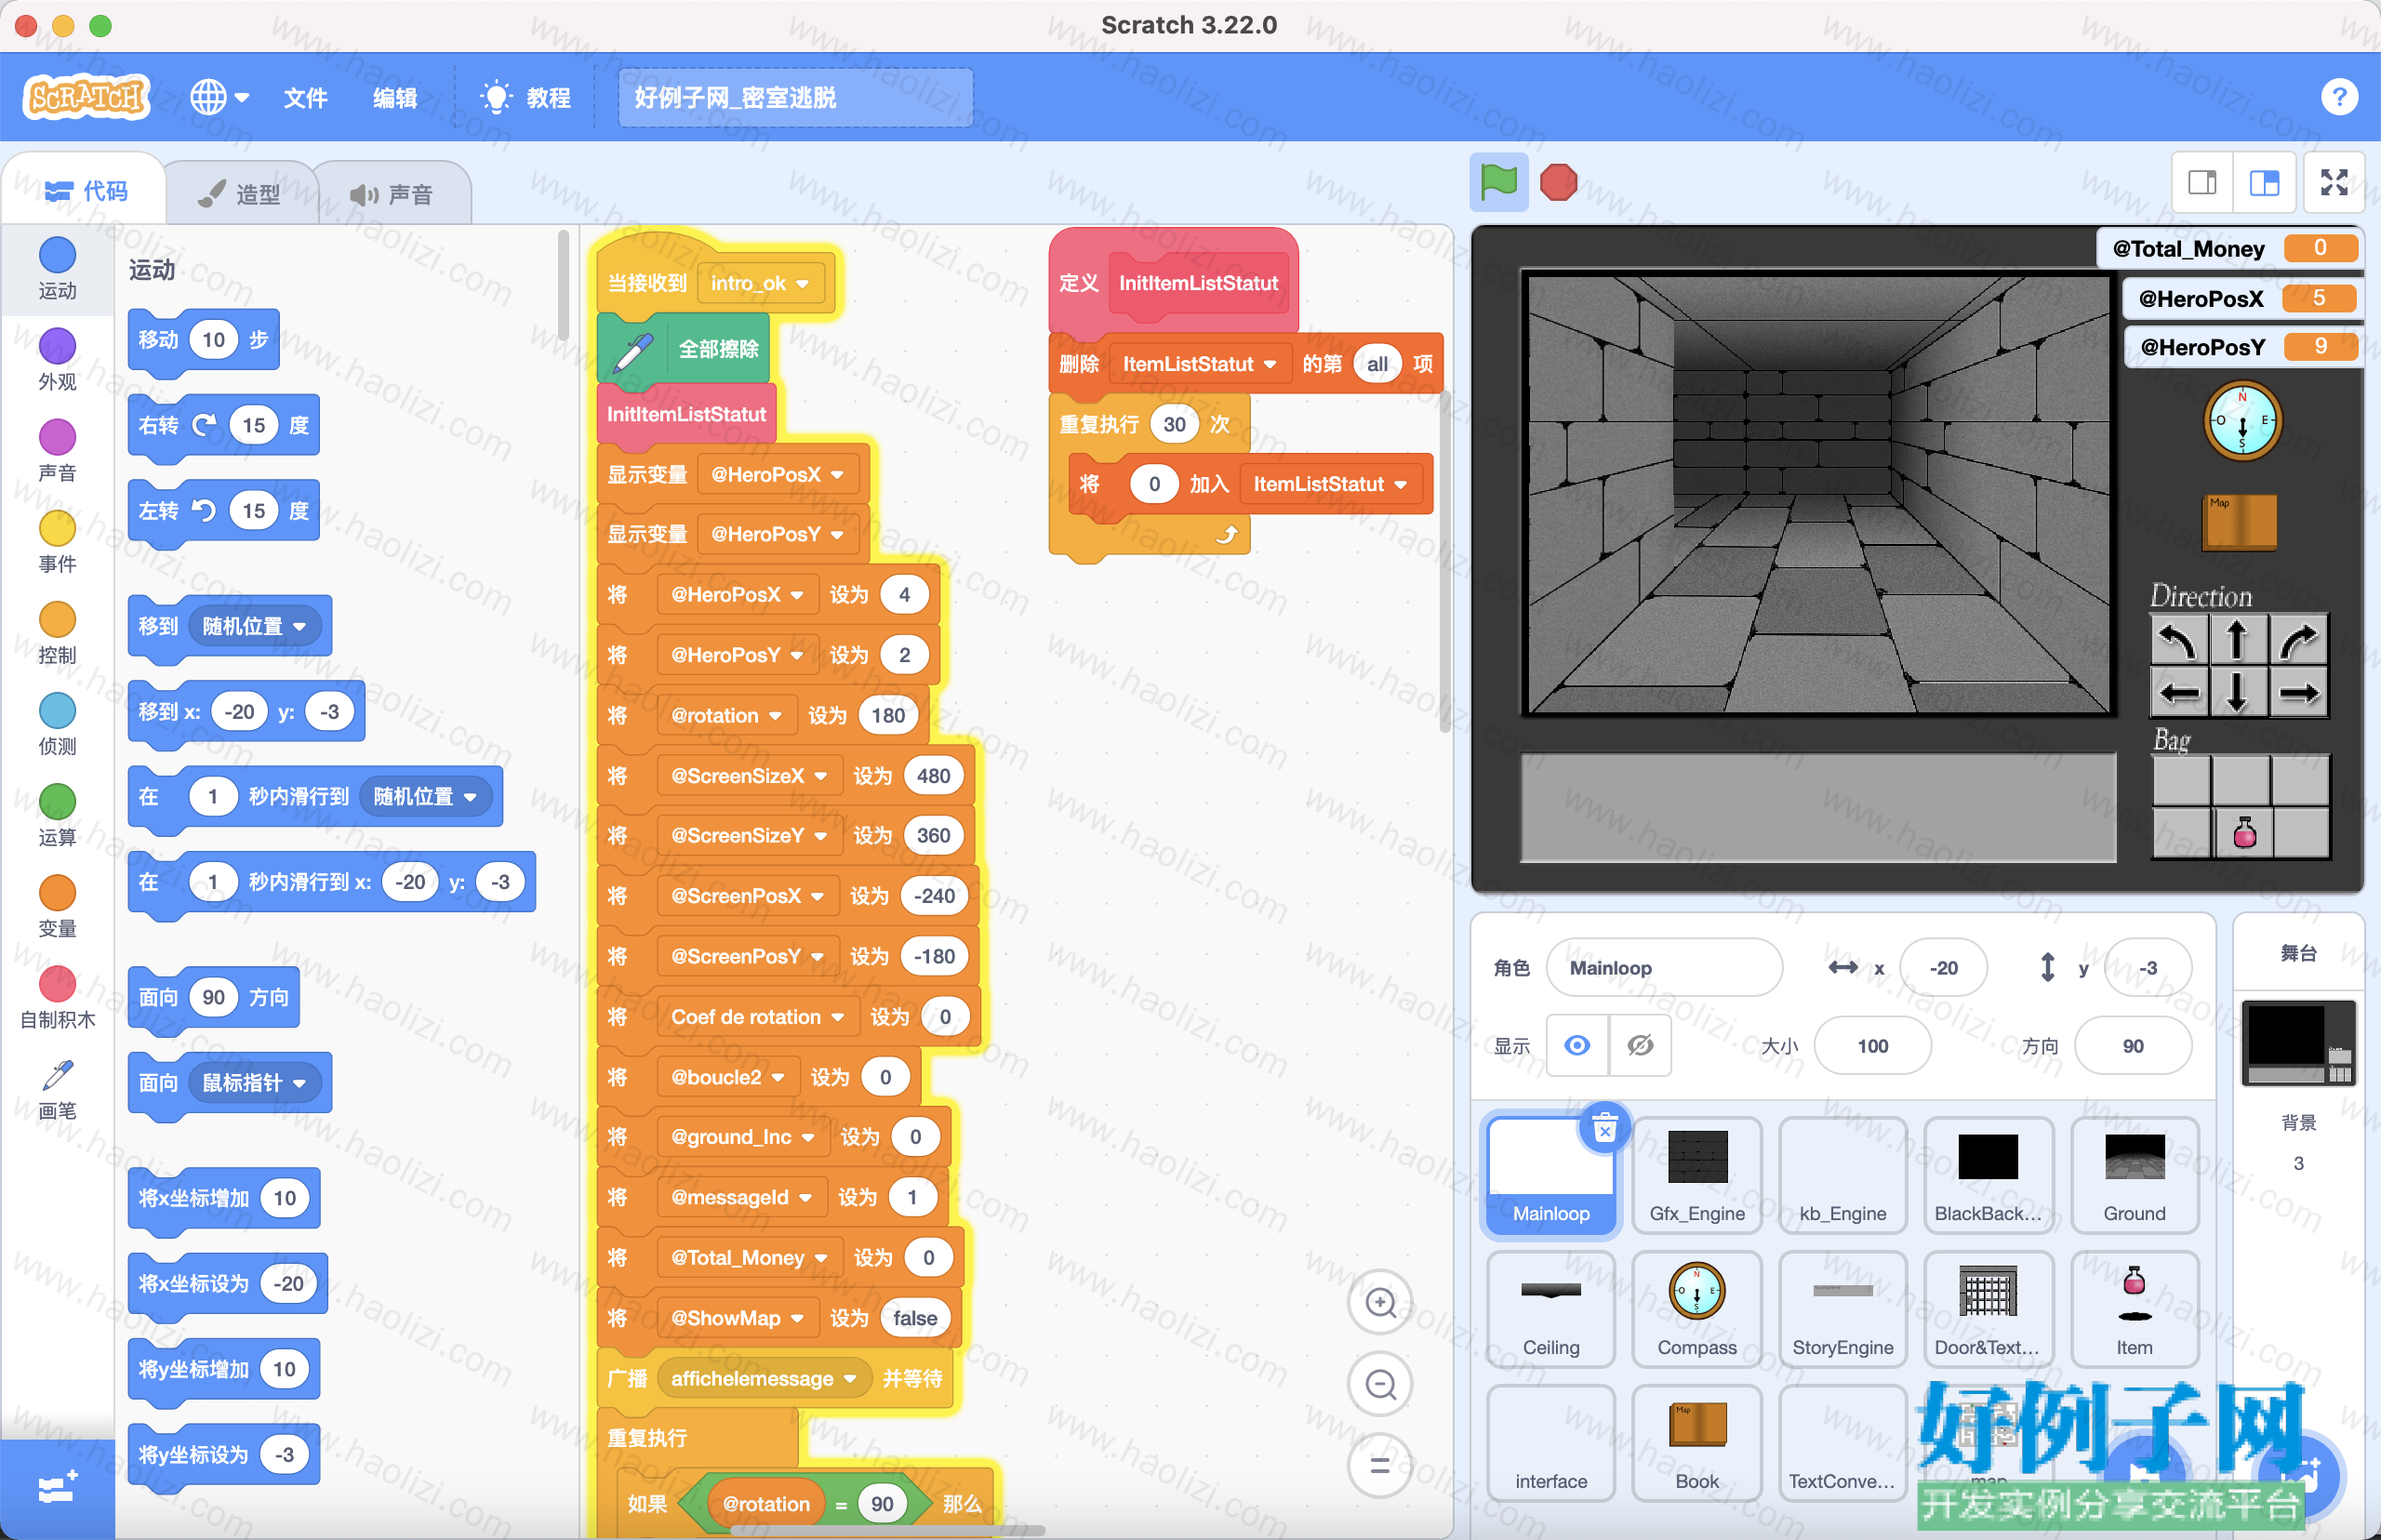The height and width of the screenshot is (1540, 2381).
Task: Select the Compass sprite thumbnail
Action: pyautogui.click(x=1696, y=1309)
